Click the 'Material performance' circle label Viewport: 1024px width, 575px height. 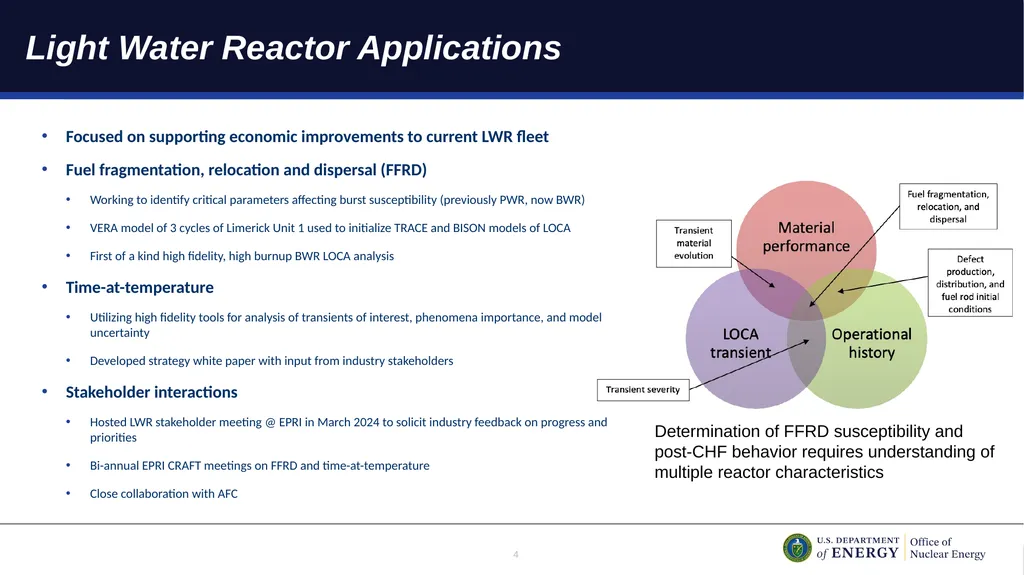pyautogui.click(x=806, y=237)
